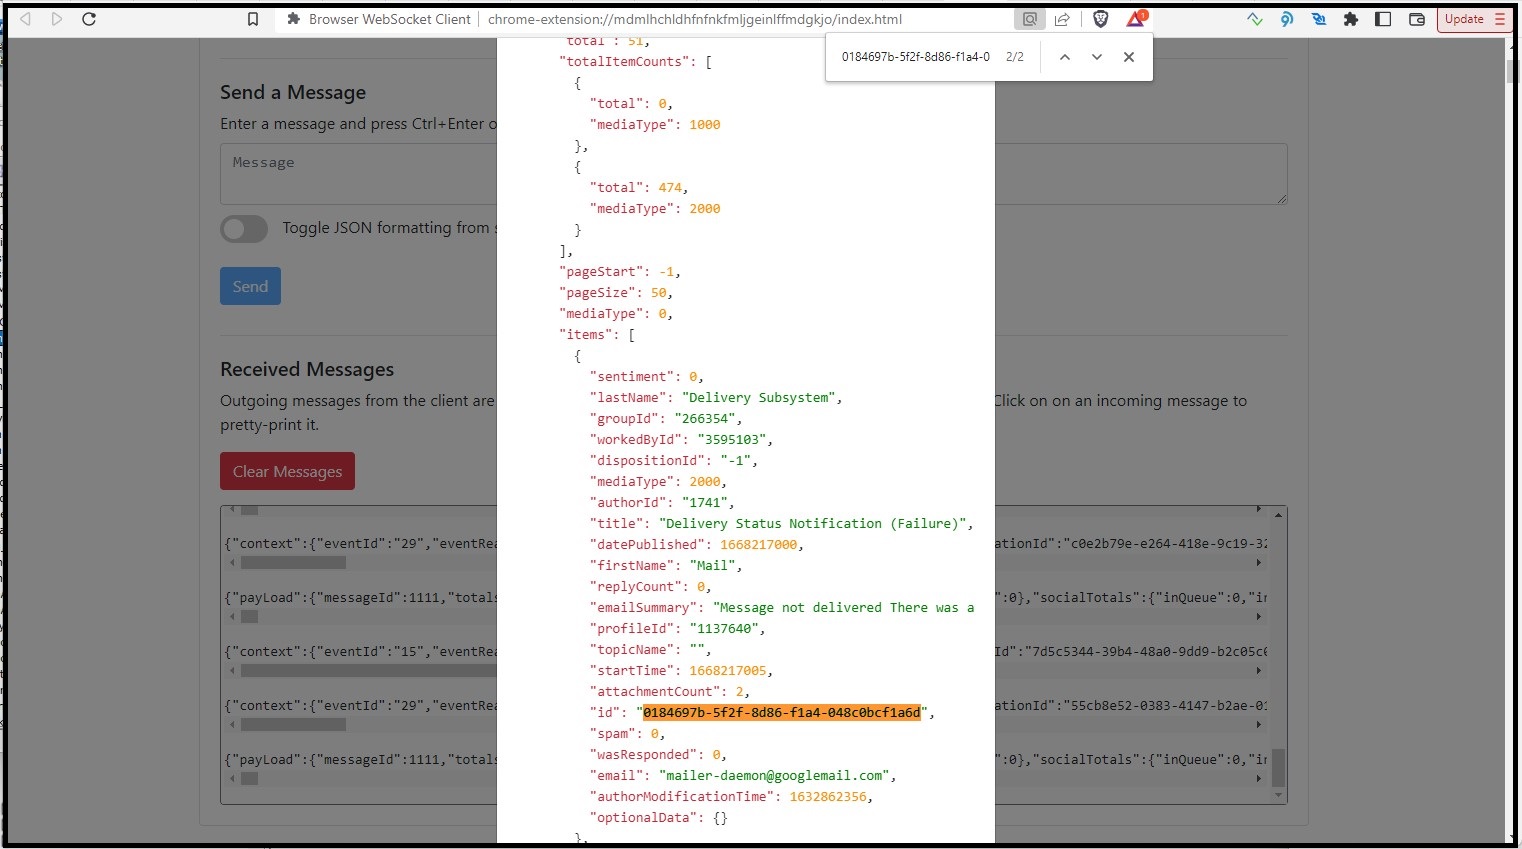
Task: Click the Update button in the toolbar
Action: (x=1474, y=19)
